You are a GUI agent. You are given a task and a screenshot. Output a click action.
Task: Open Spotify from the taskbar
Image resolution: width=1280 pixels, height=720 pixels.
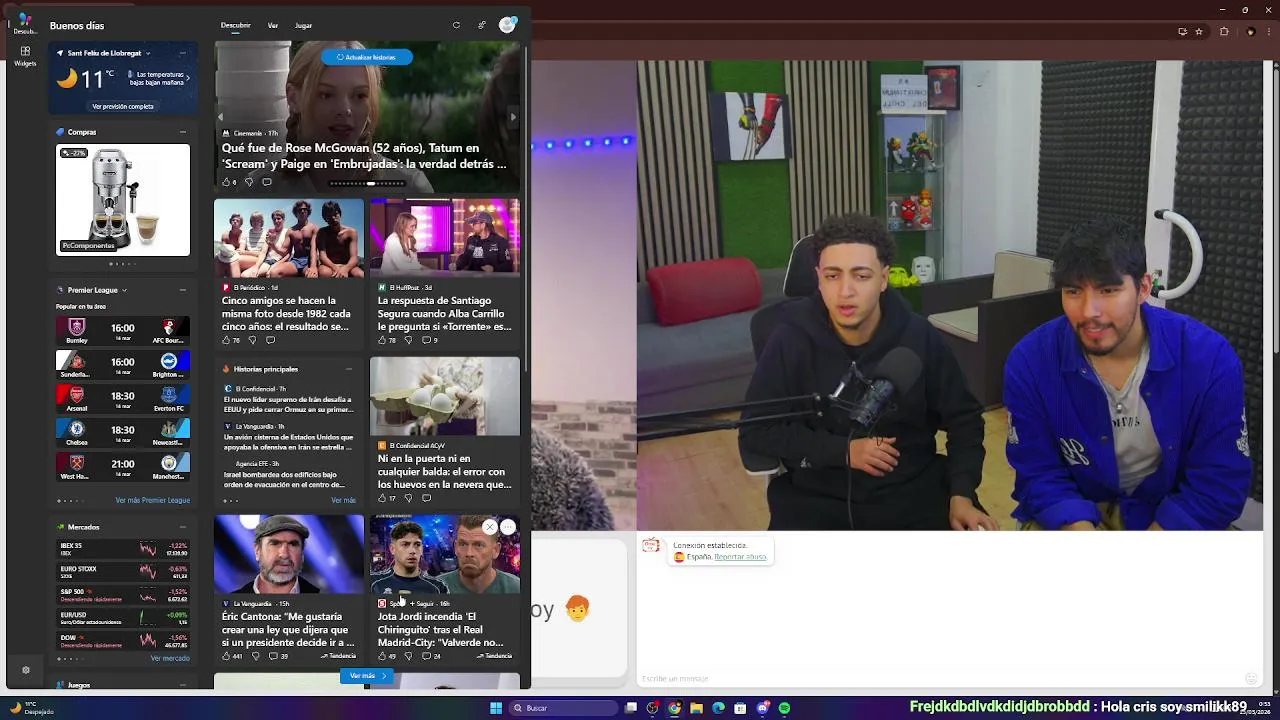click(x=785, y=708)
